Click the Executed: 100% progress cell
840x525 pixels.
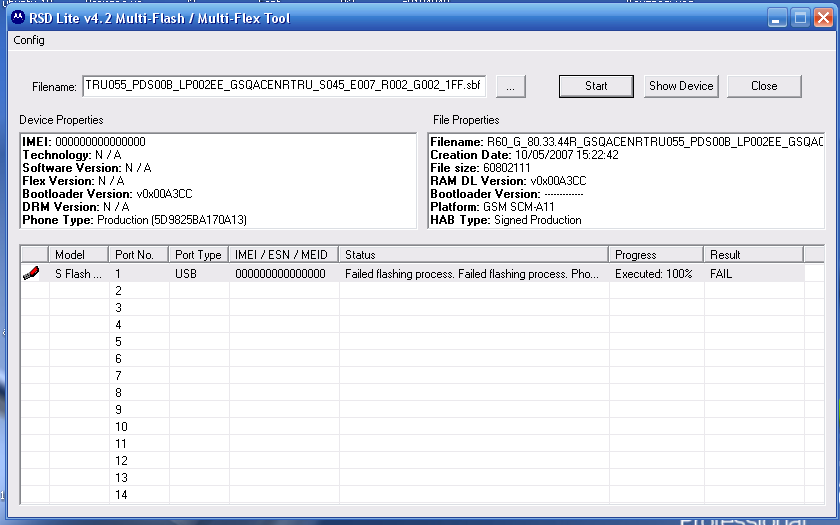654,274
